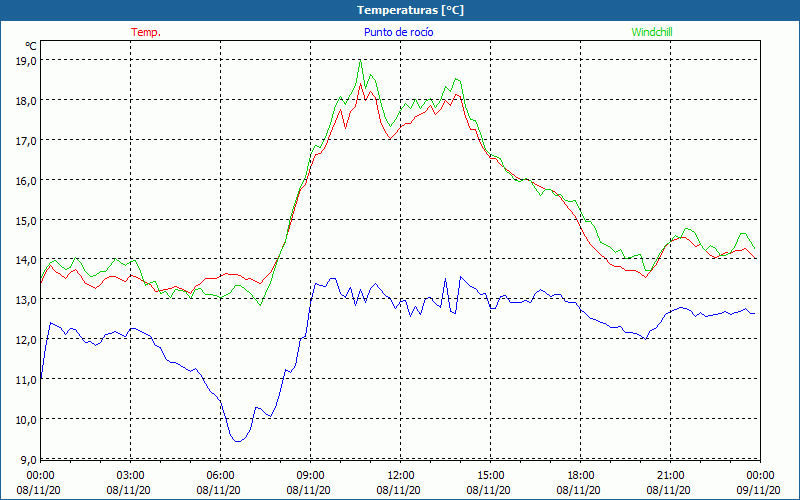
Task: Click the 18:00 time axis label
Action: click(581, 476)
